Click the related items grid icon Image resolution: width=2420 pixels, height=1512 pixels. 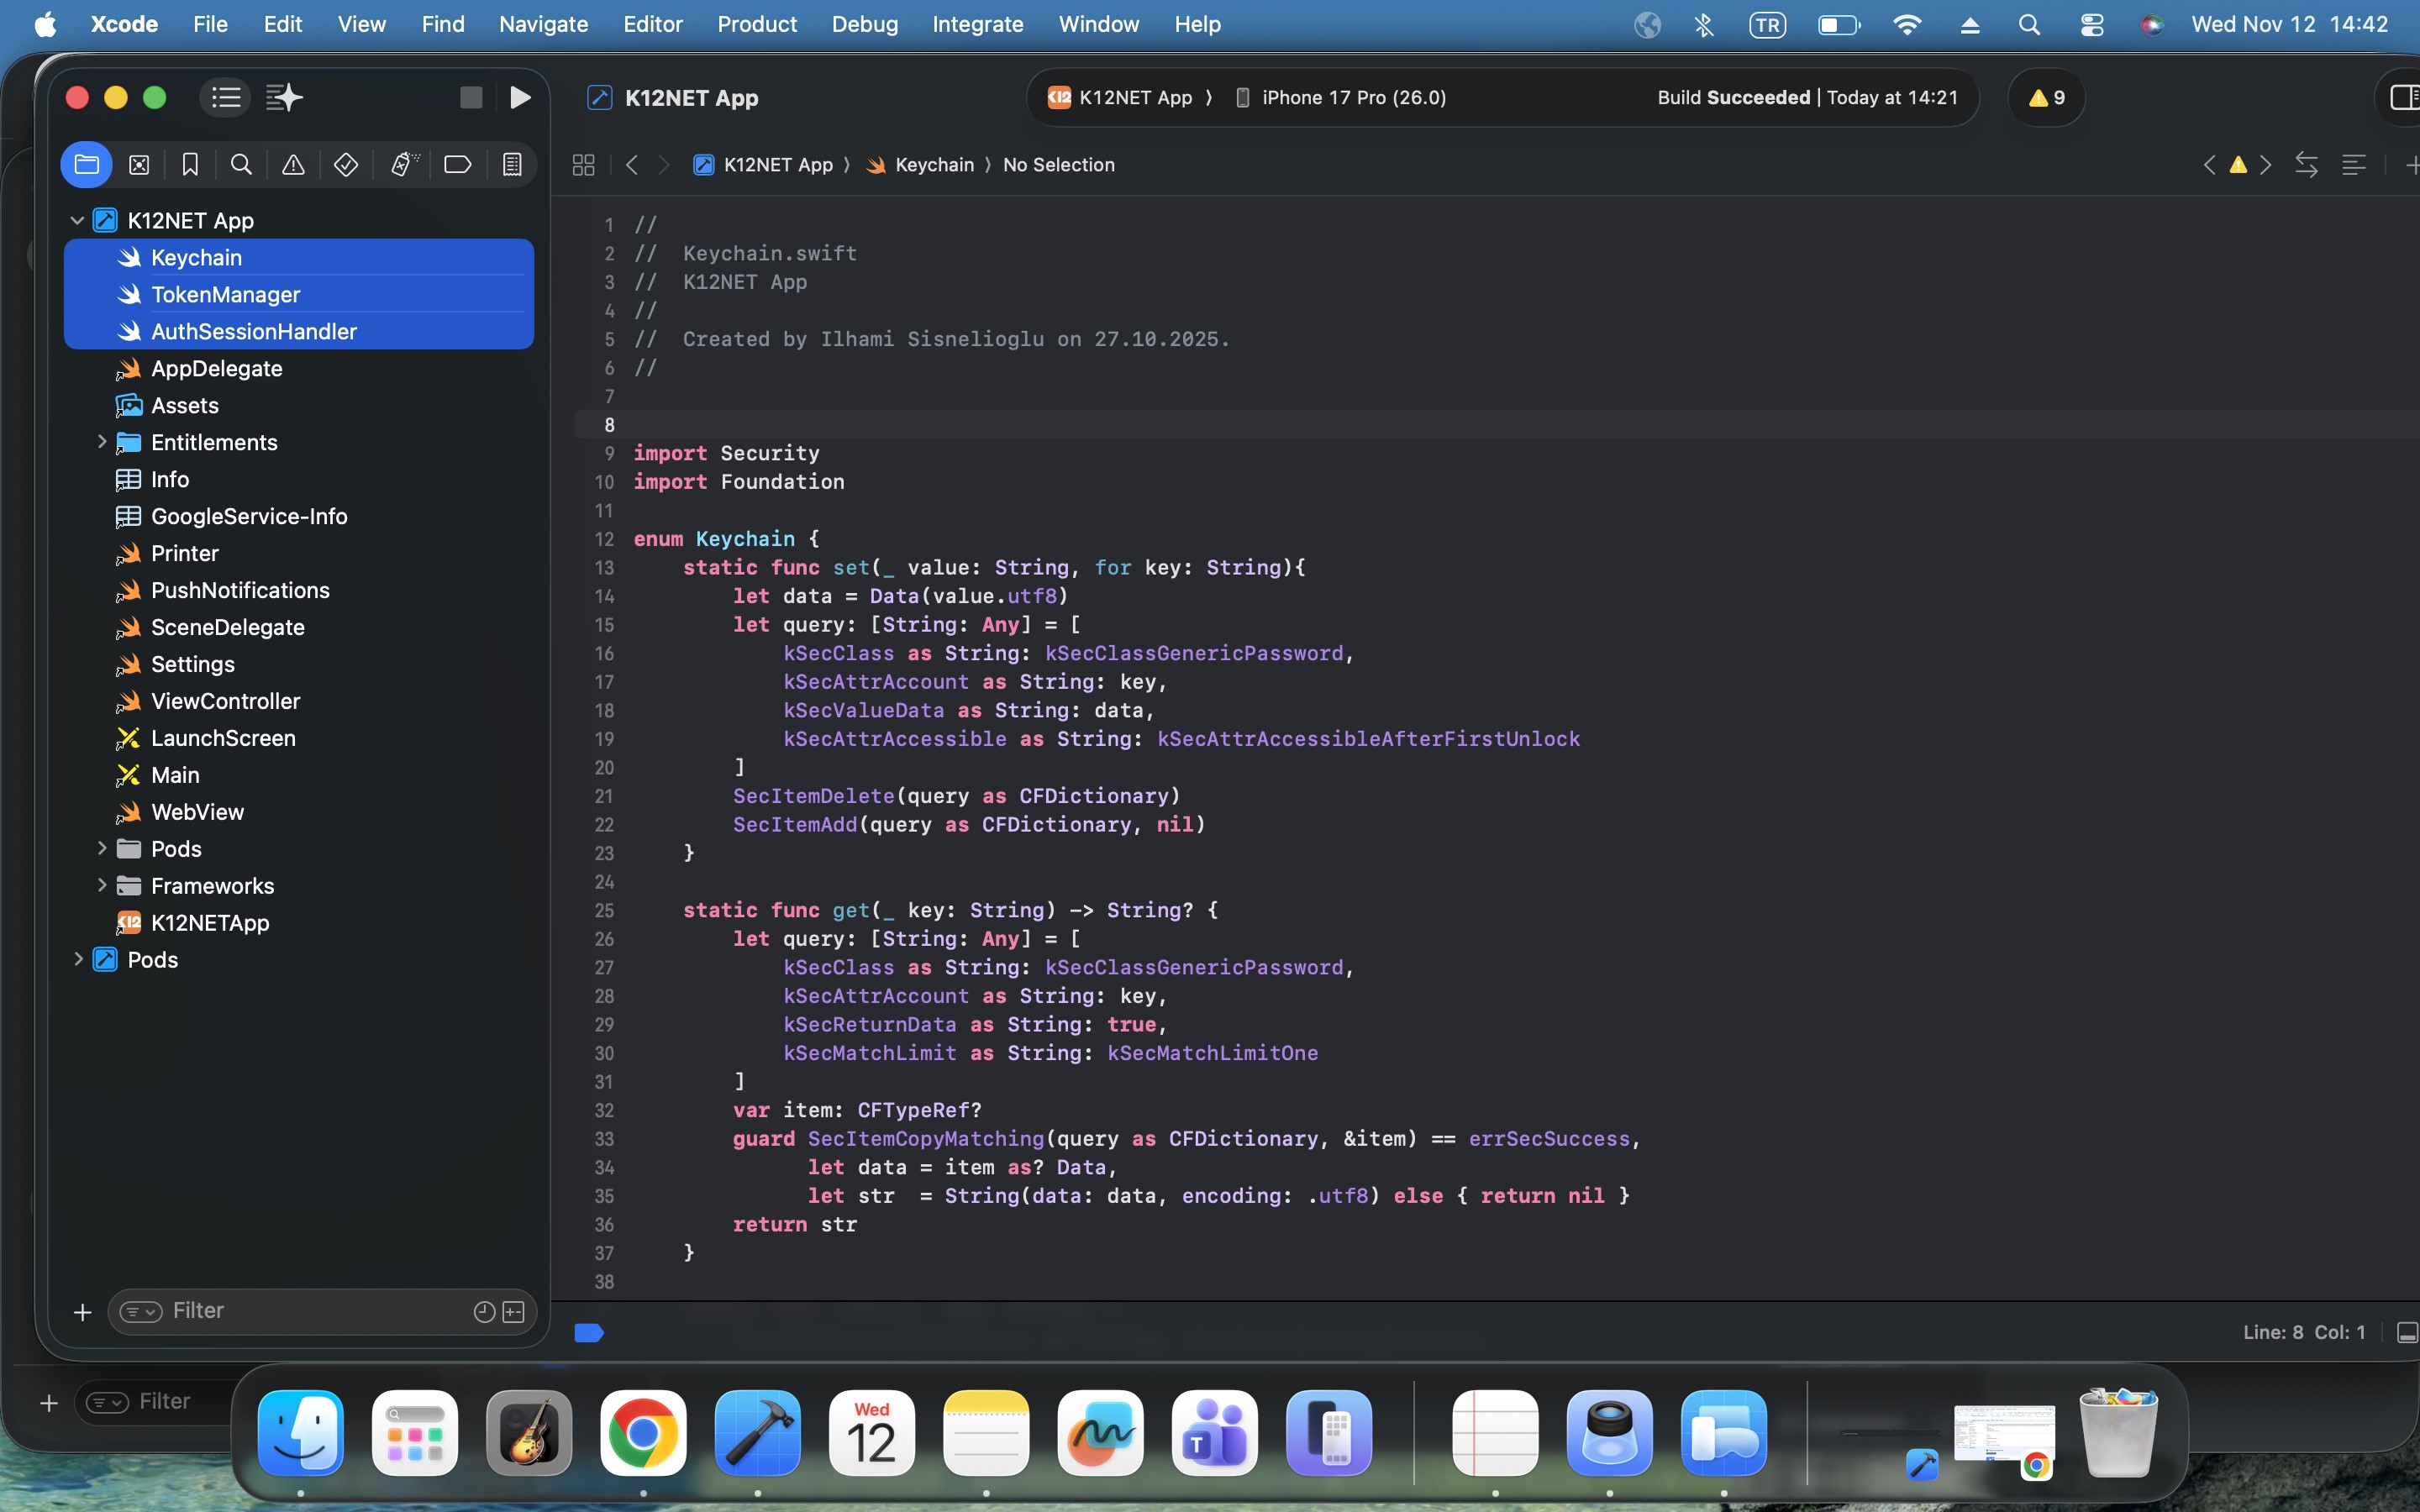584,165
